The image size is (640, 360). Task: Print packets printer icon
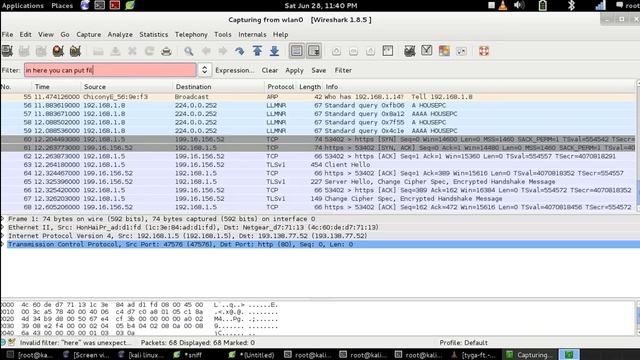coord(166,51)
